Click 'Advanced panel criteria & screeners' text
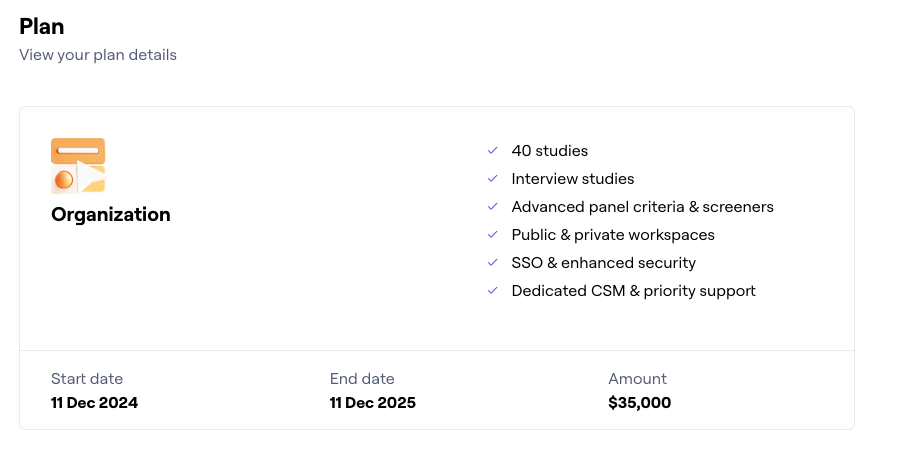904x453 pixels. (x=642, y=207)
